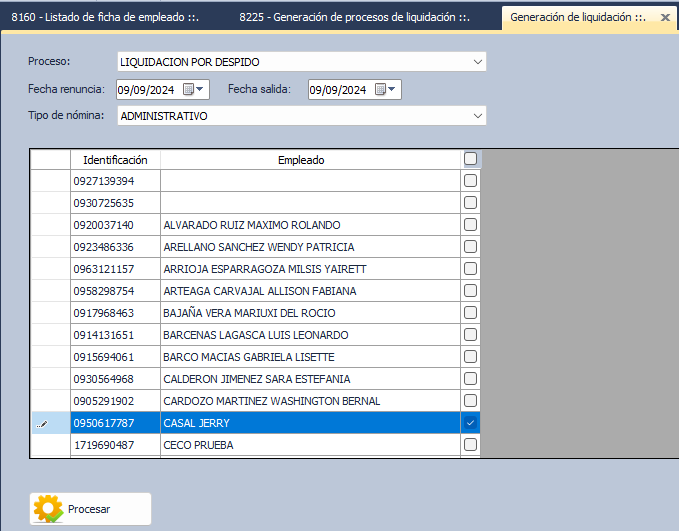Click the gear icon on Procesar button

(48, 509)
